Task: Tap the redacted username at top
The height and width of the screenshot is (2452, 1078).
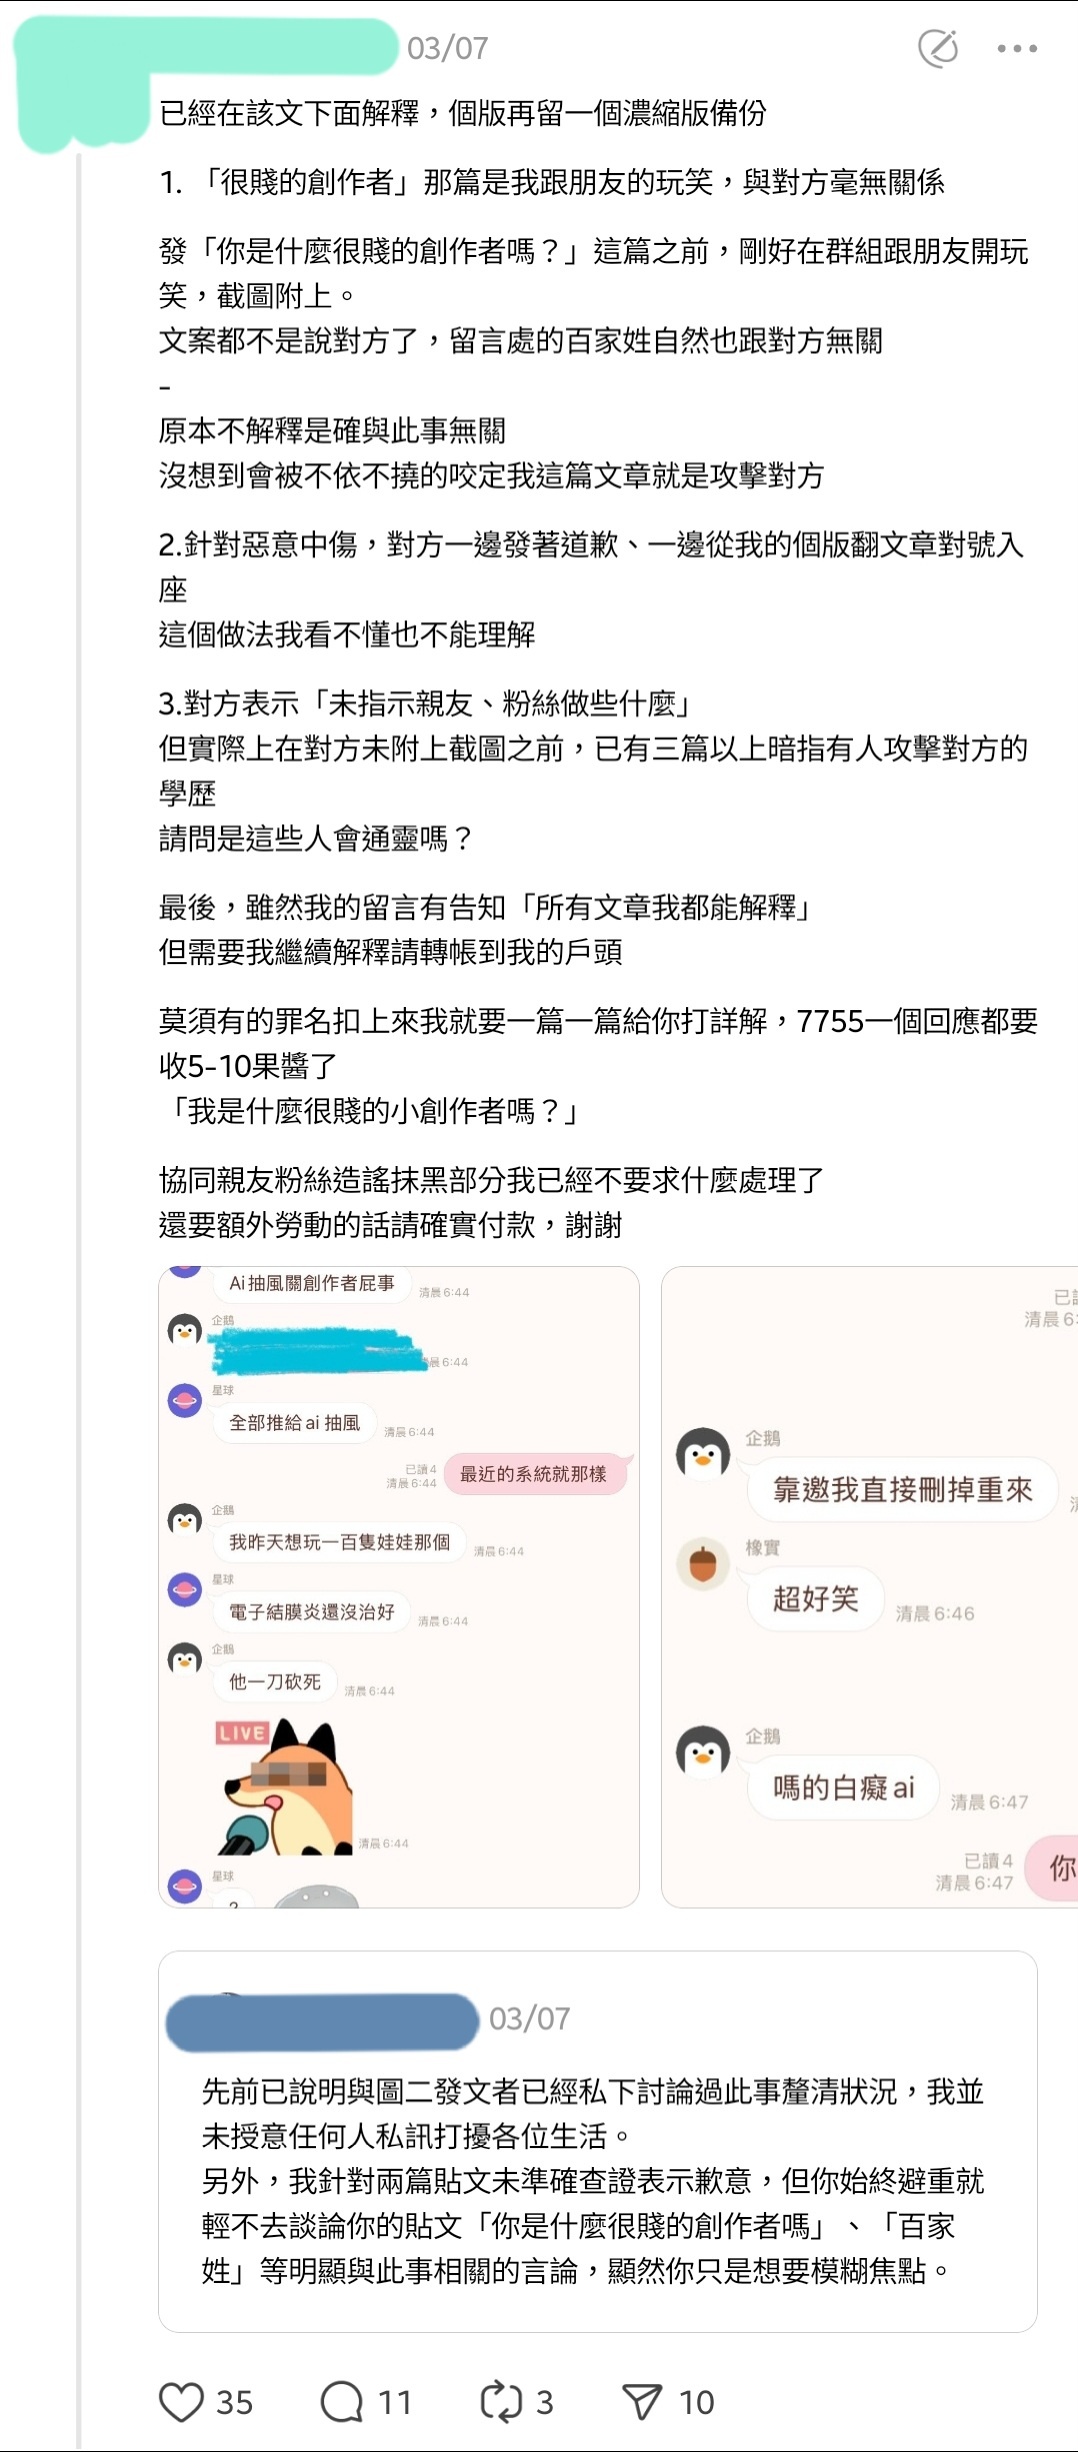Action: click(206, 47)
